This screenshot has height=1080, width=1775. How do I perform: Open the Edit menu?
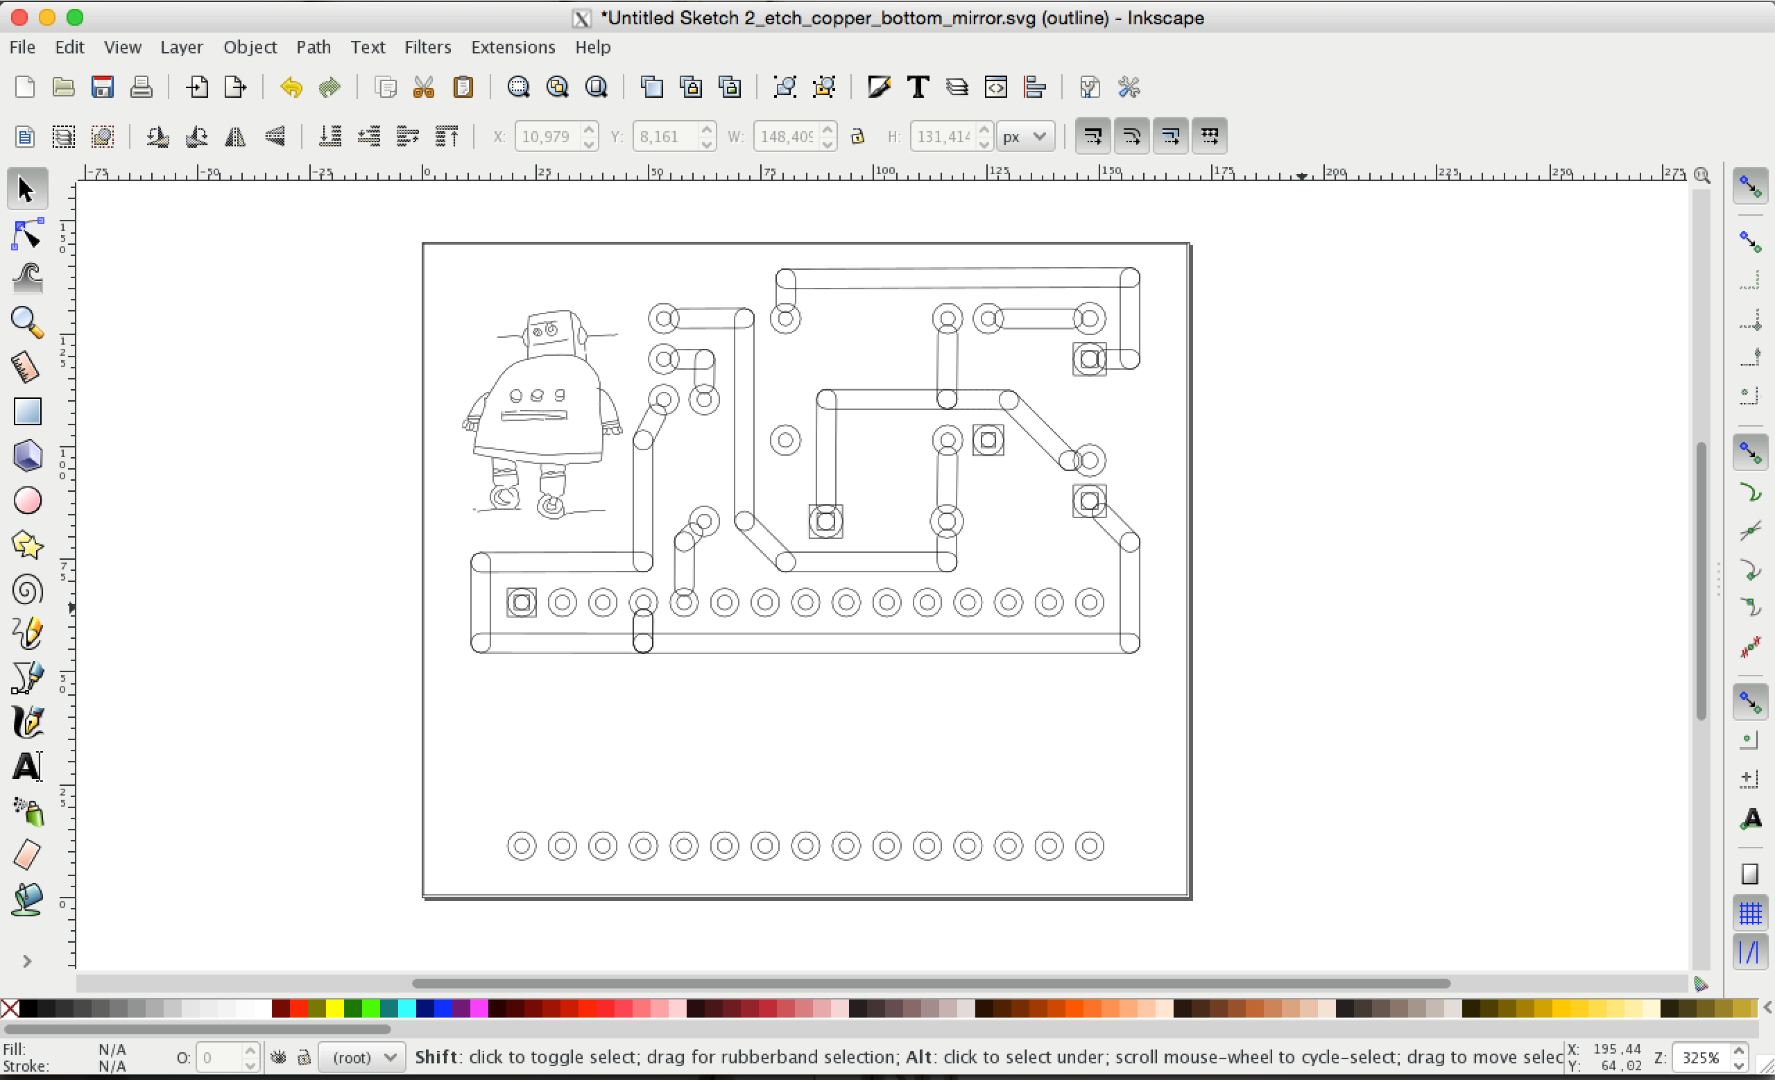[70, 47]
